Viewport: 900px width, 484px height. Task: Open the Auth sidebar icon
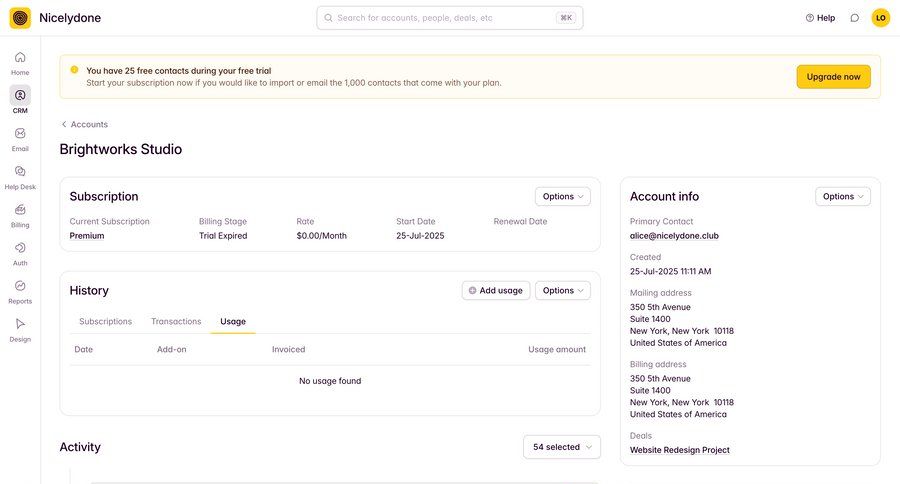click(x=20, y=247)
